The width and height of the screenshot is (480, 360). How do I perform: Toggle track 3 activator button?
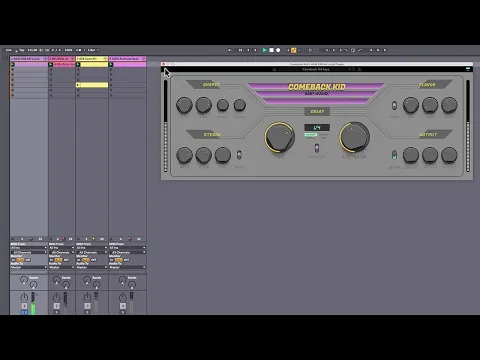click(87, 306)
